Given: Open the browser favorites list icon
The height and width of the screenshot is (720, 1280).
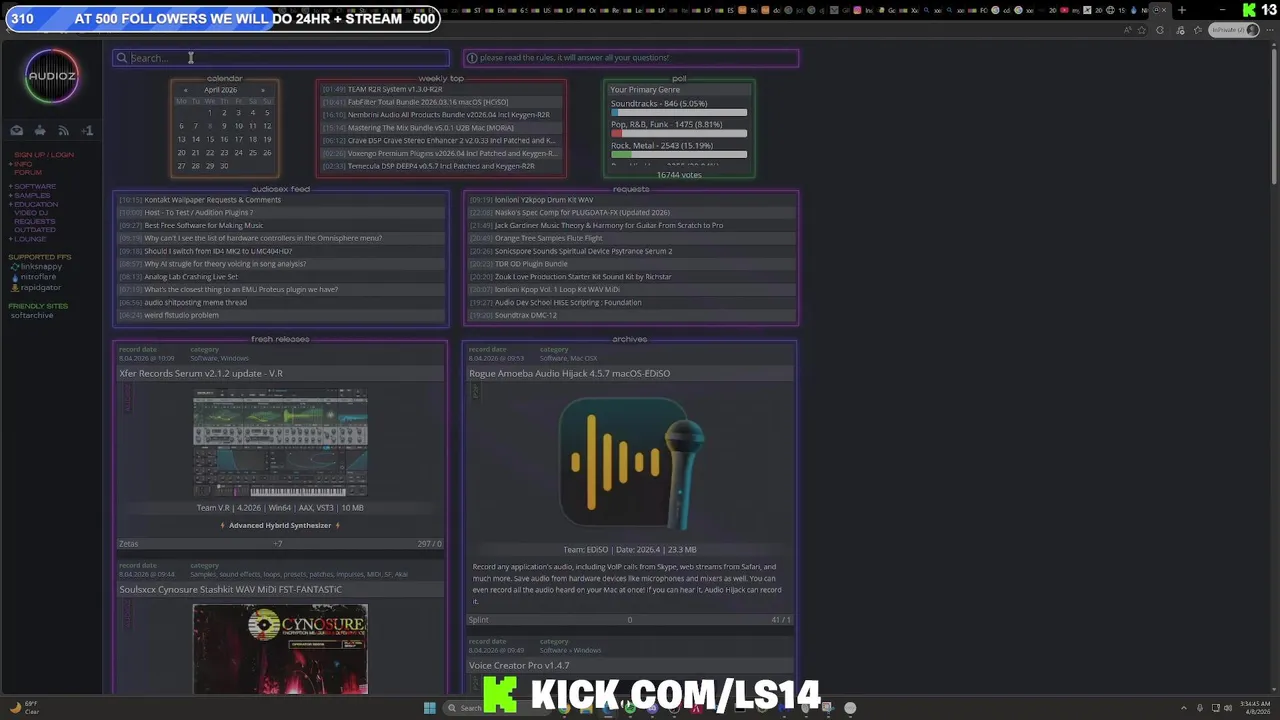Looking at the screenshot, I should [1197, 30].
